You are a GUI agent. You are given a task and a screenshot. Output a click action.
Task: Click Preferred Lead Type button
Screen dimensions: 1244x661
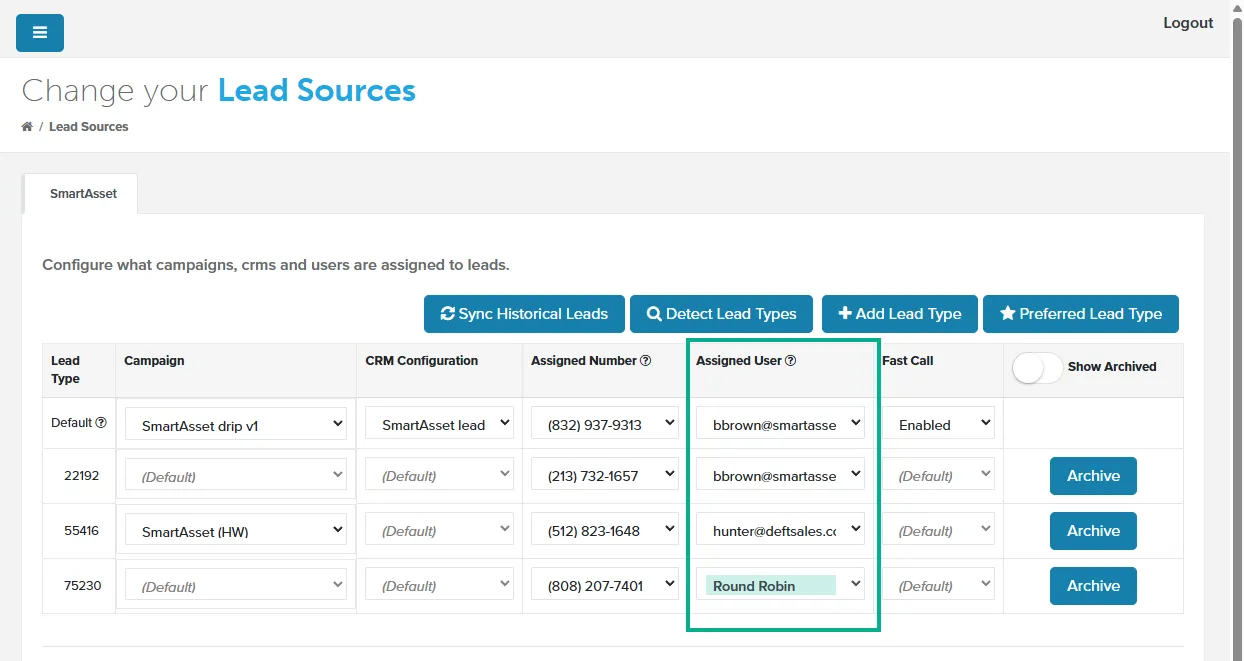click(x=1081, y=314)
